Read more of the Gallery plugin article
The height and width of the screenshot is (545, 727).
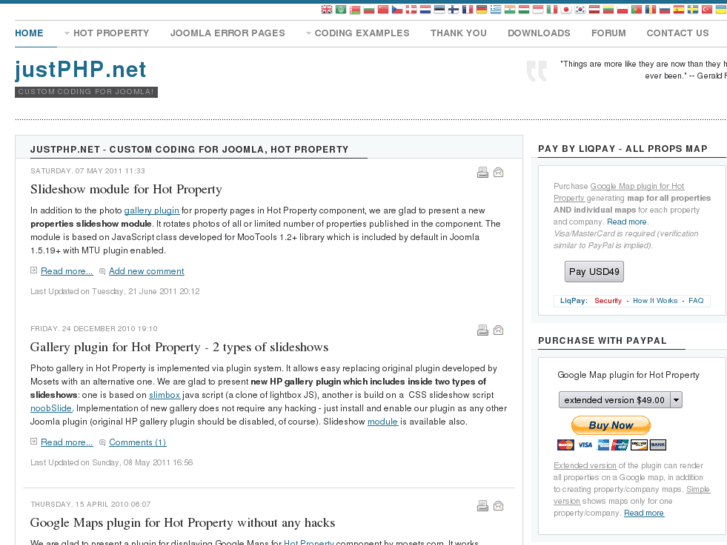(67, 442)
